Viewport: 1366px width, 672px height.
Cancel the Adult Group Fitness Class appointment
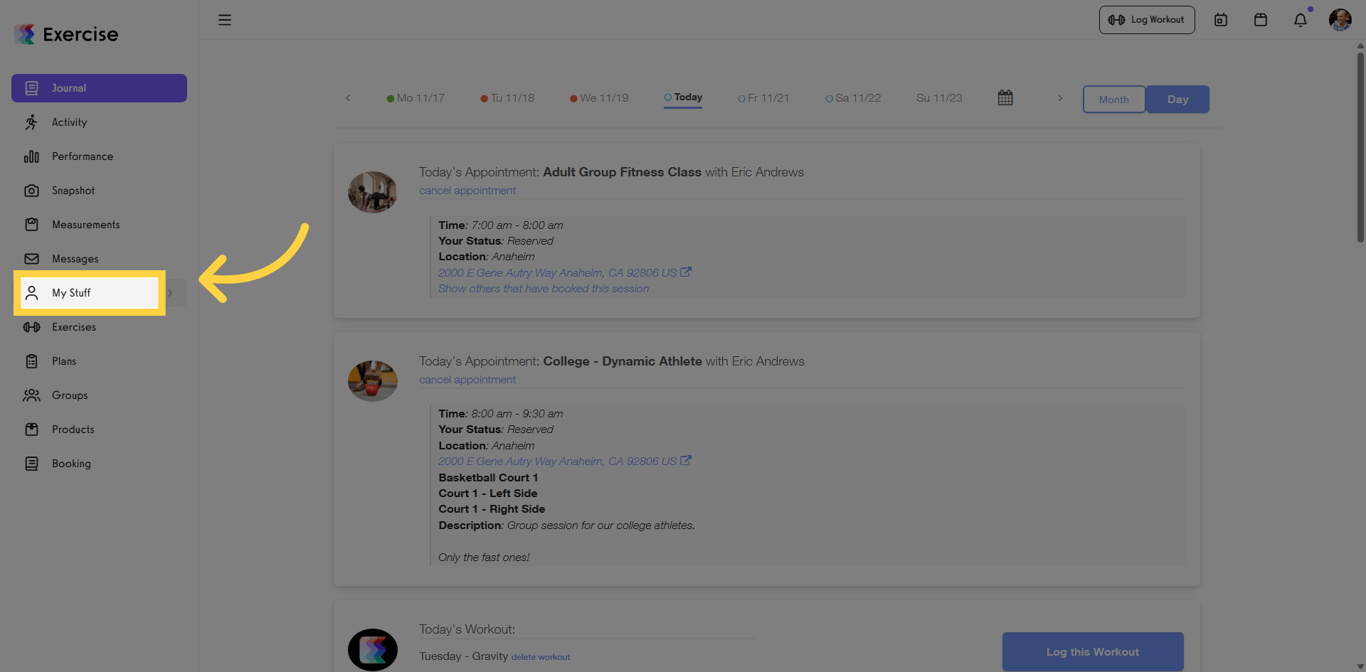click(467, 190)
